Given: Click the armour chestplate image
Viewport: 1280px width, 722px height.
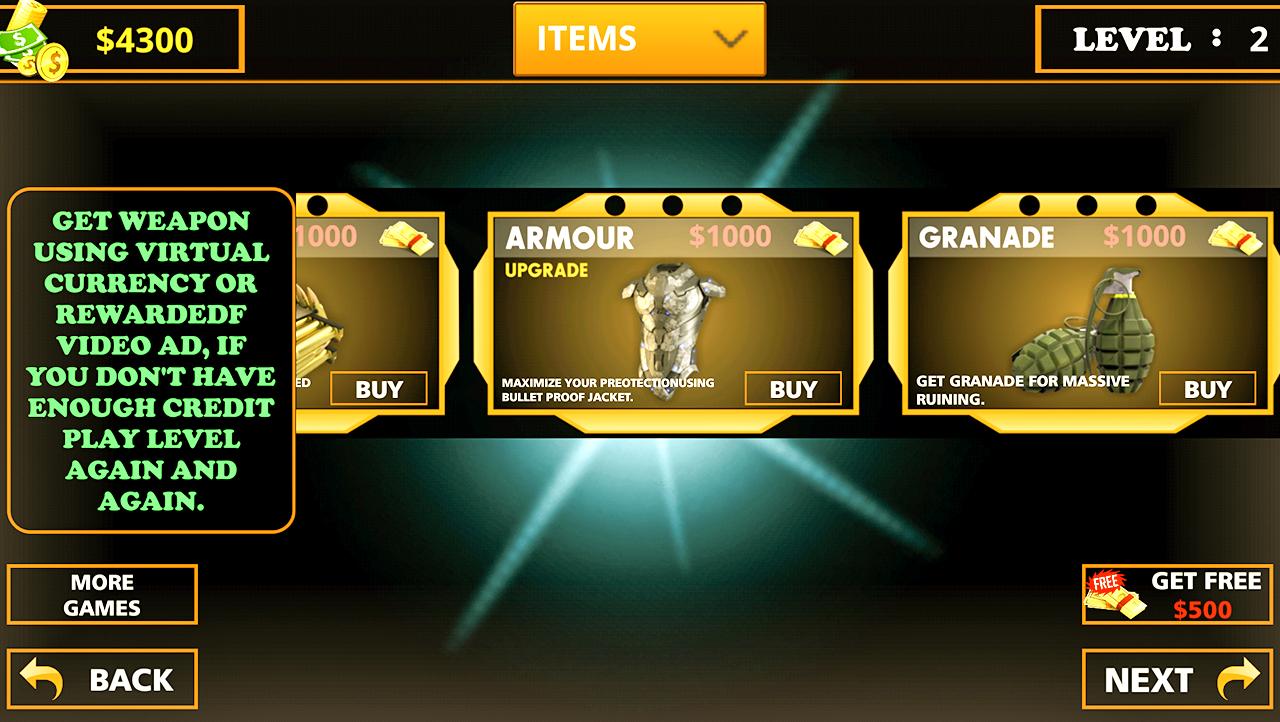Looking at the screenshot, I should (x=665, y=330).
